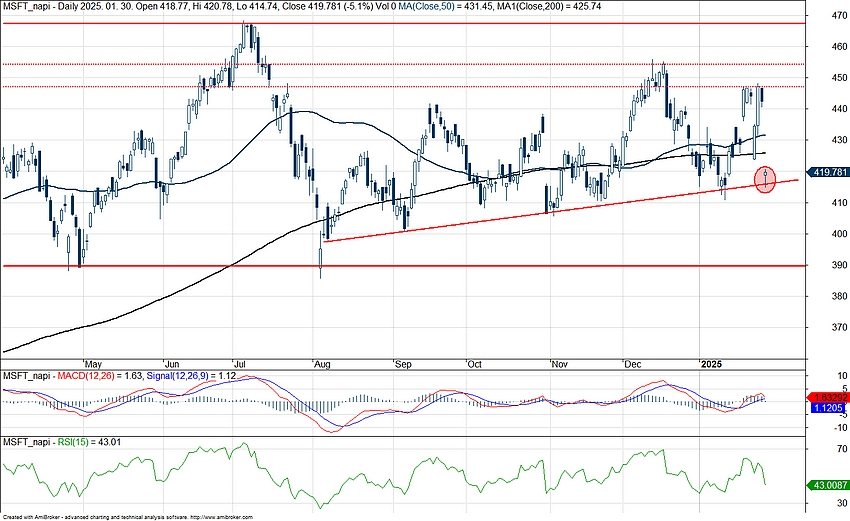Click the 30 level on RSI axis

pyautogui.click(x=842, y=504)
